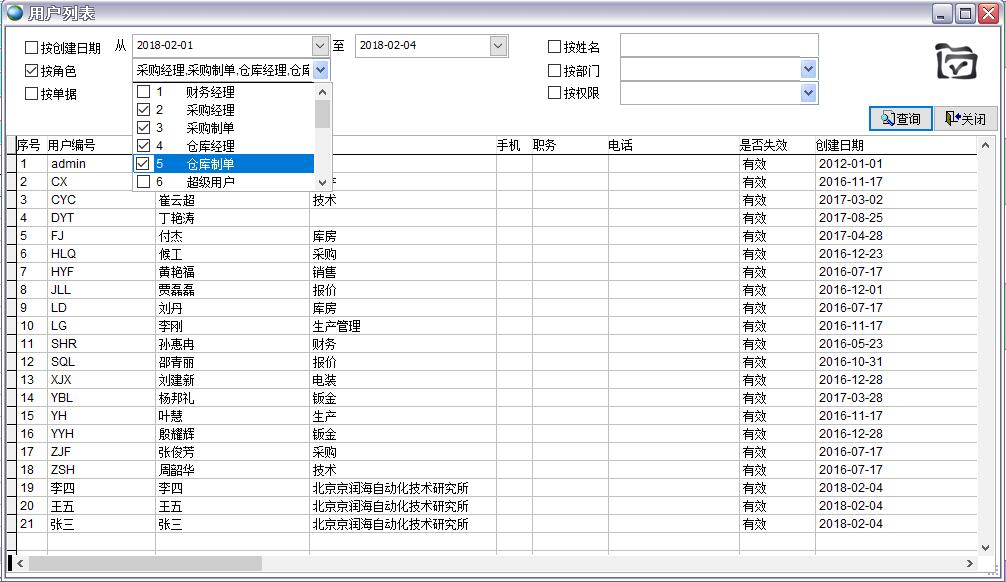Enable the 按创建日期 checkbox
This screenshot has width=1006, height=582.
coord(32,47)
